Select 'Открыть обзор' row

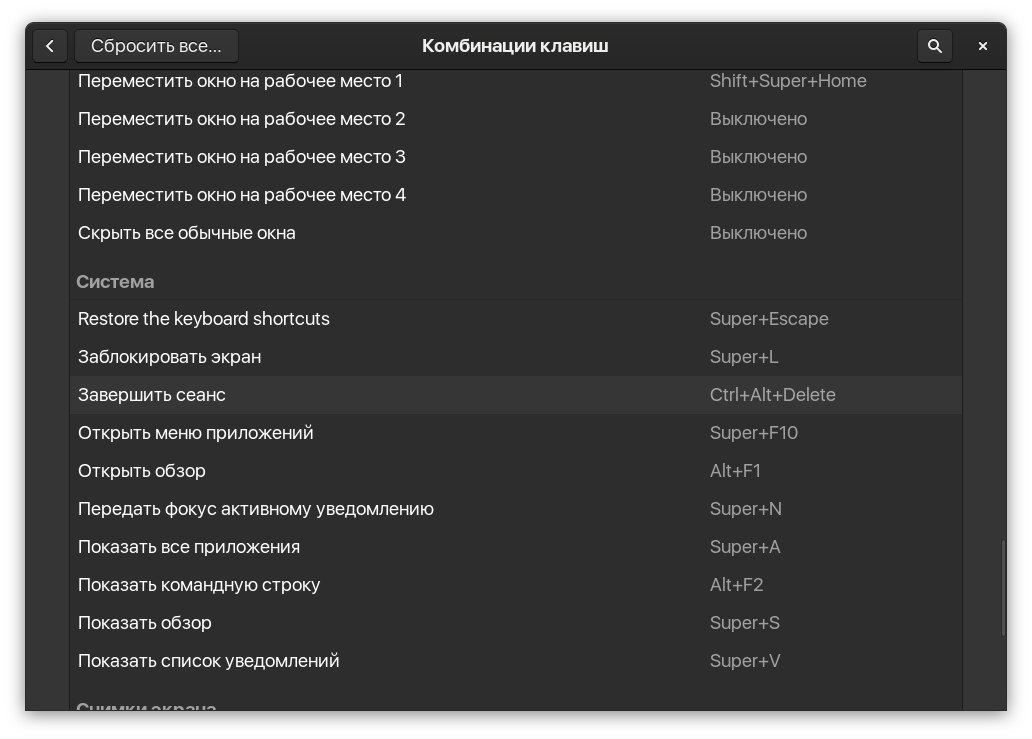tap(515, 471)
